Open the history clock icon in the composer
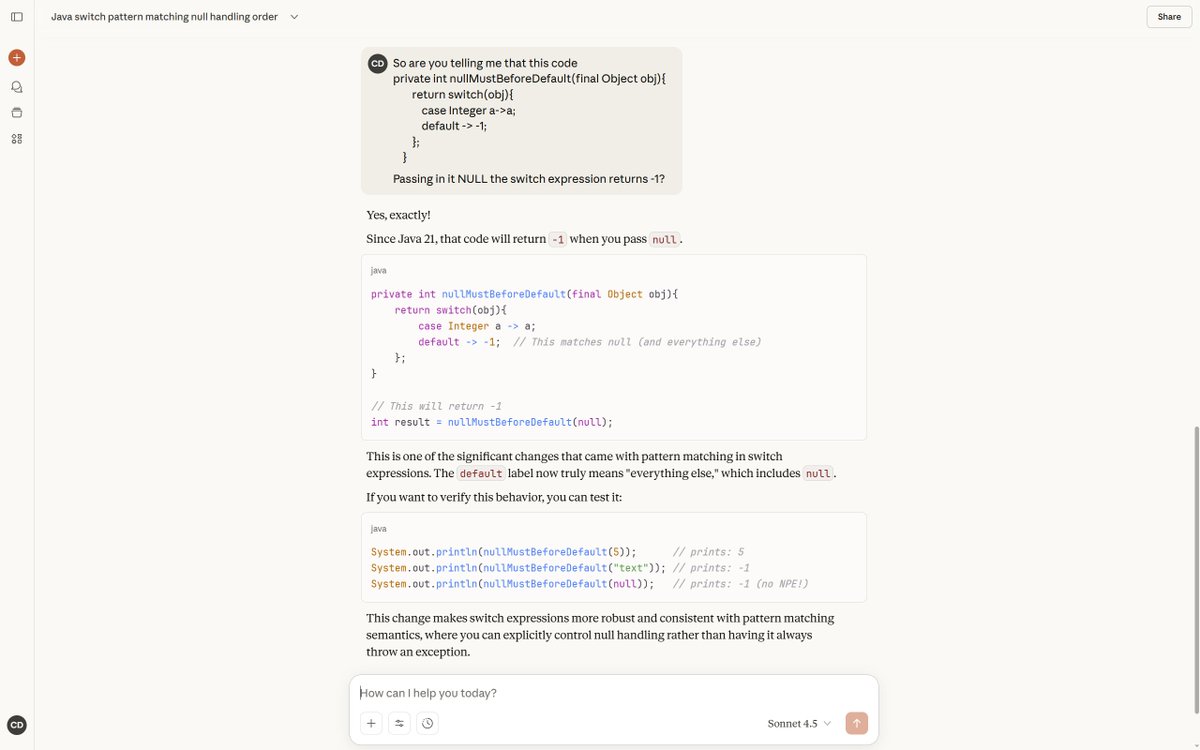The height and width of the screenshot is (750, 1200). tap(427, 722)
